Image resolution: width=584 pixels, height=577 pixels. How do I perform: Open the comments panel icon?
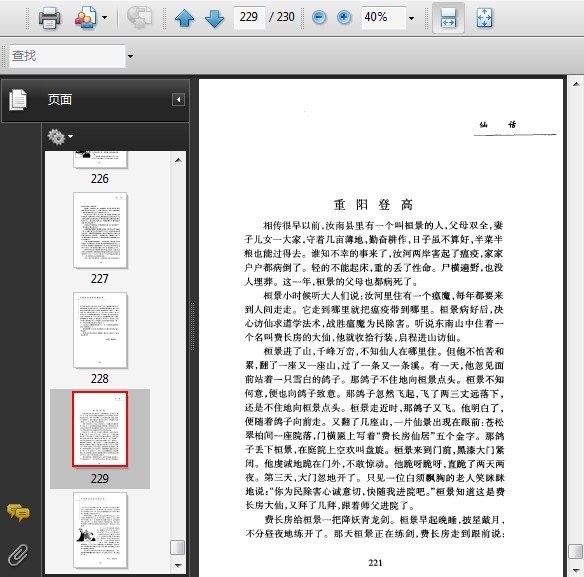(18, 513)
